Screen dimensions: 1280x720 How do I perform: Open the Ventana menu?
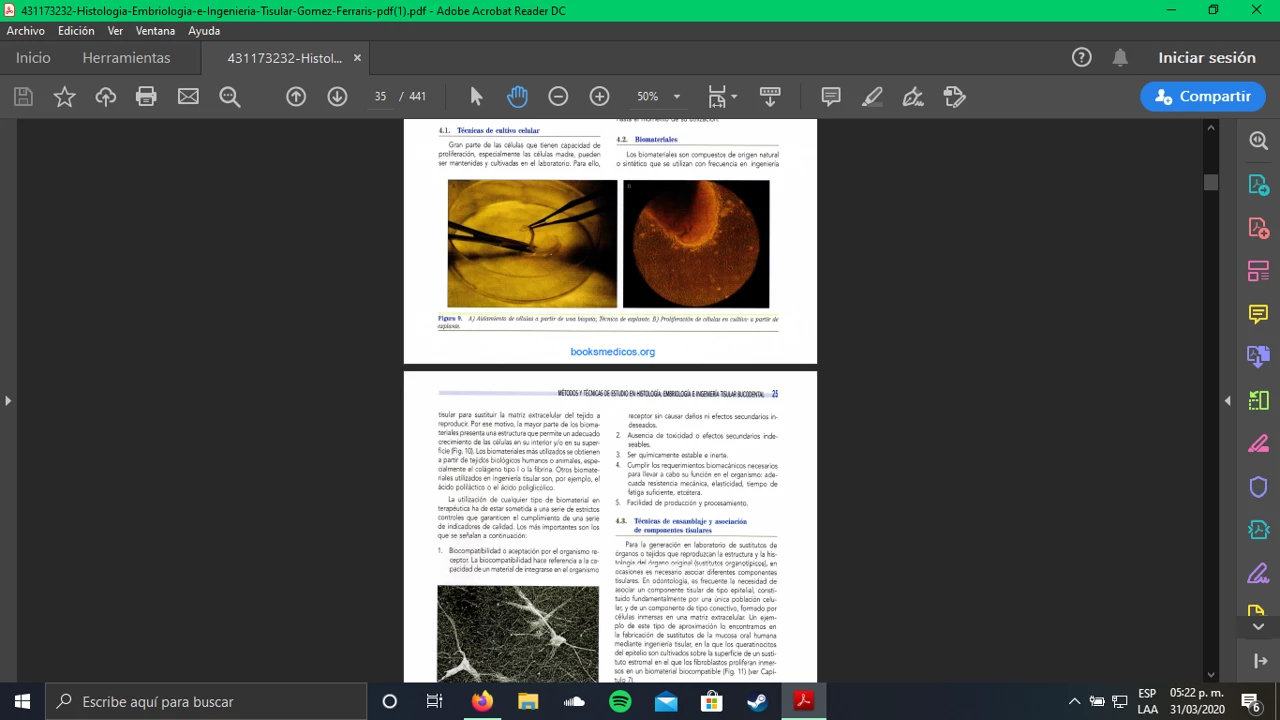[155, 31]
